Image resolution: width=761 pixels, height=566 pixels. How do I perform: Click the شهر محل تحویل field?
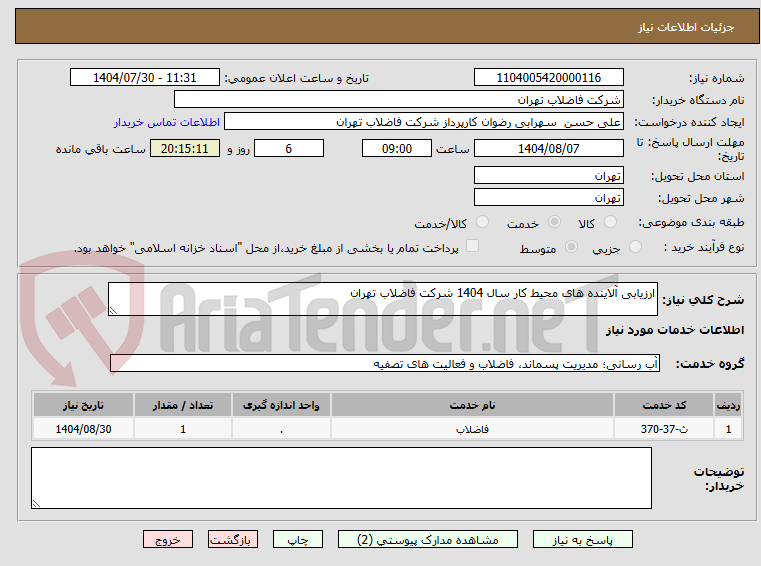click(x=548, y=198)
